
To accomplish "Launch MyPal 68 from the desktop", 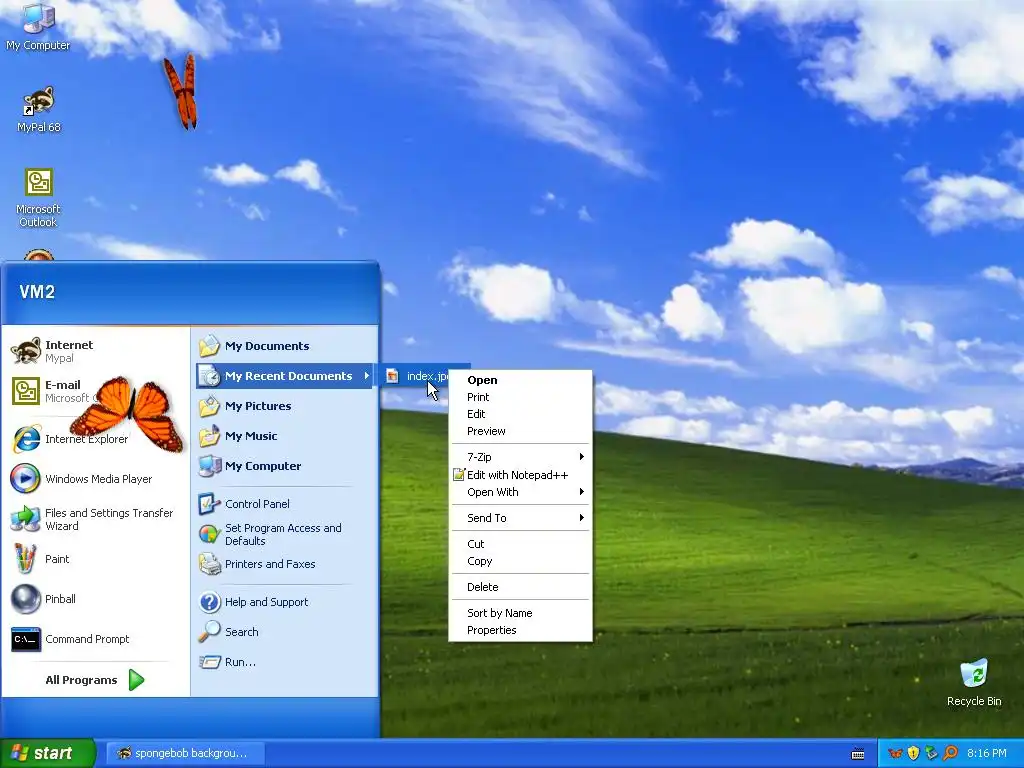I will [39, 108].
